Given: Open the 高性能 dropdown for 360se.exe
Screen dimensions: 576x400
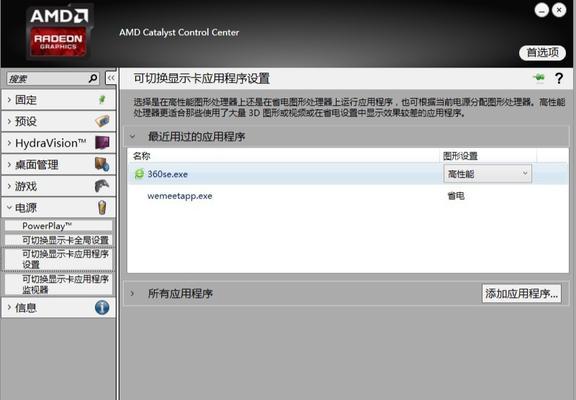Looking at the screenshot, I should 487,174.
